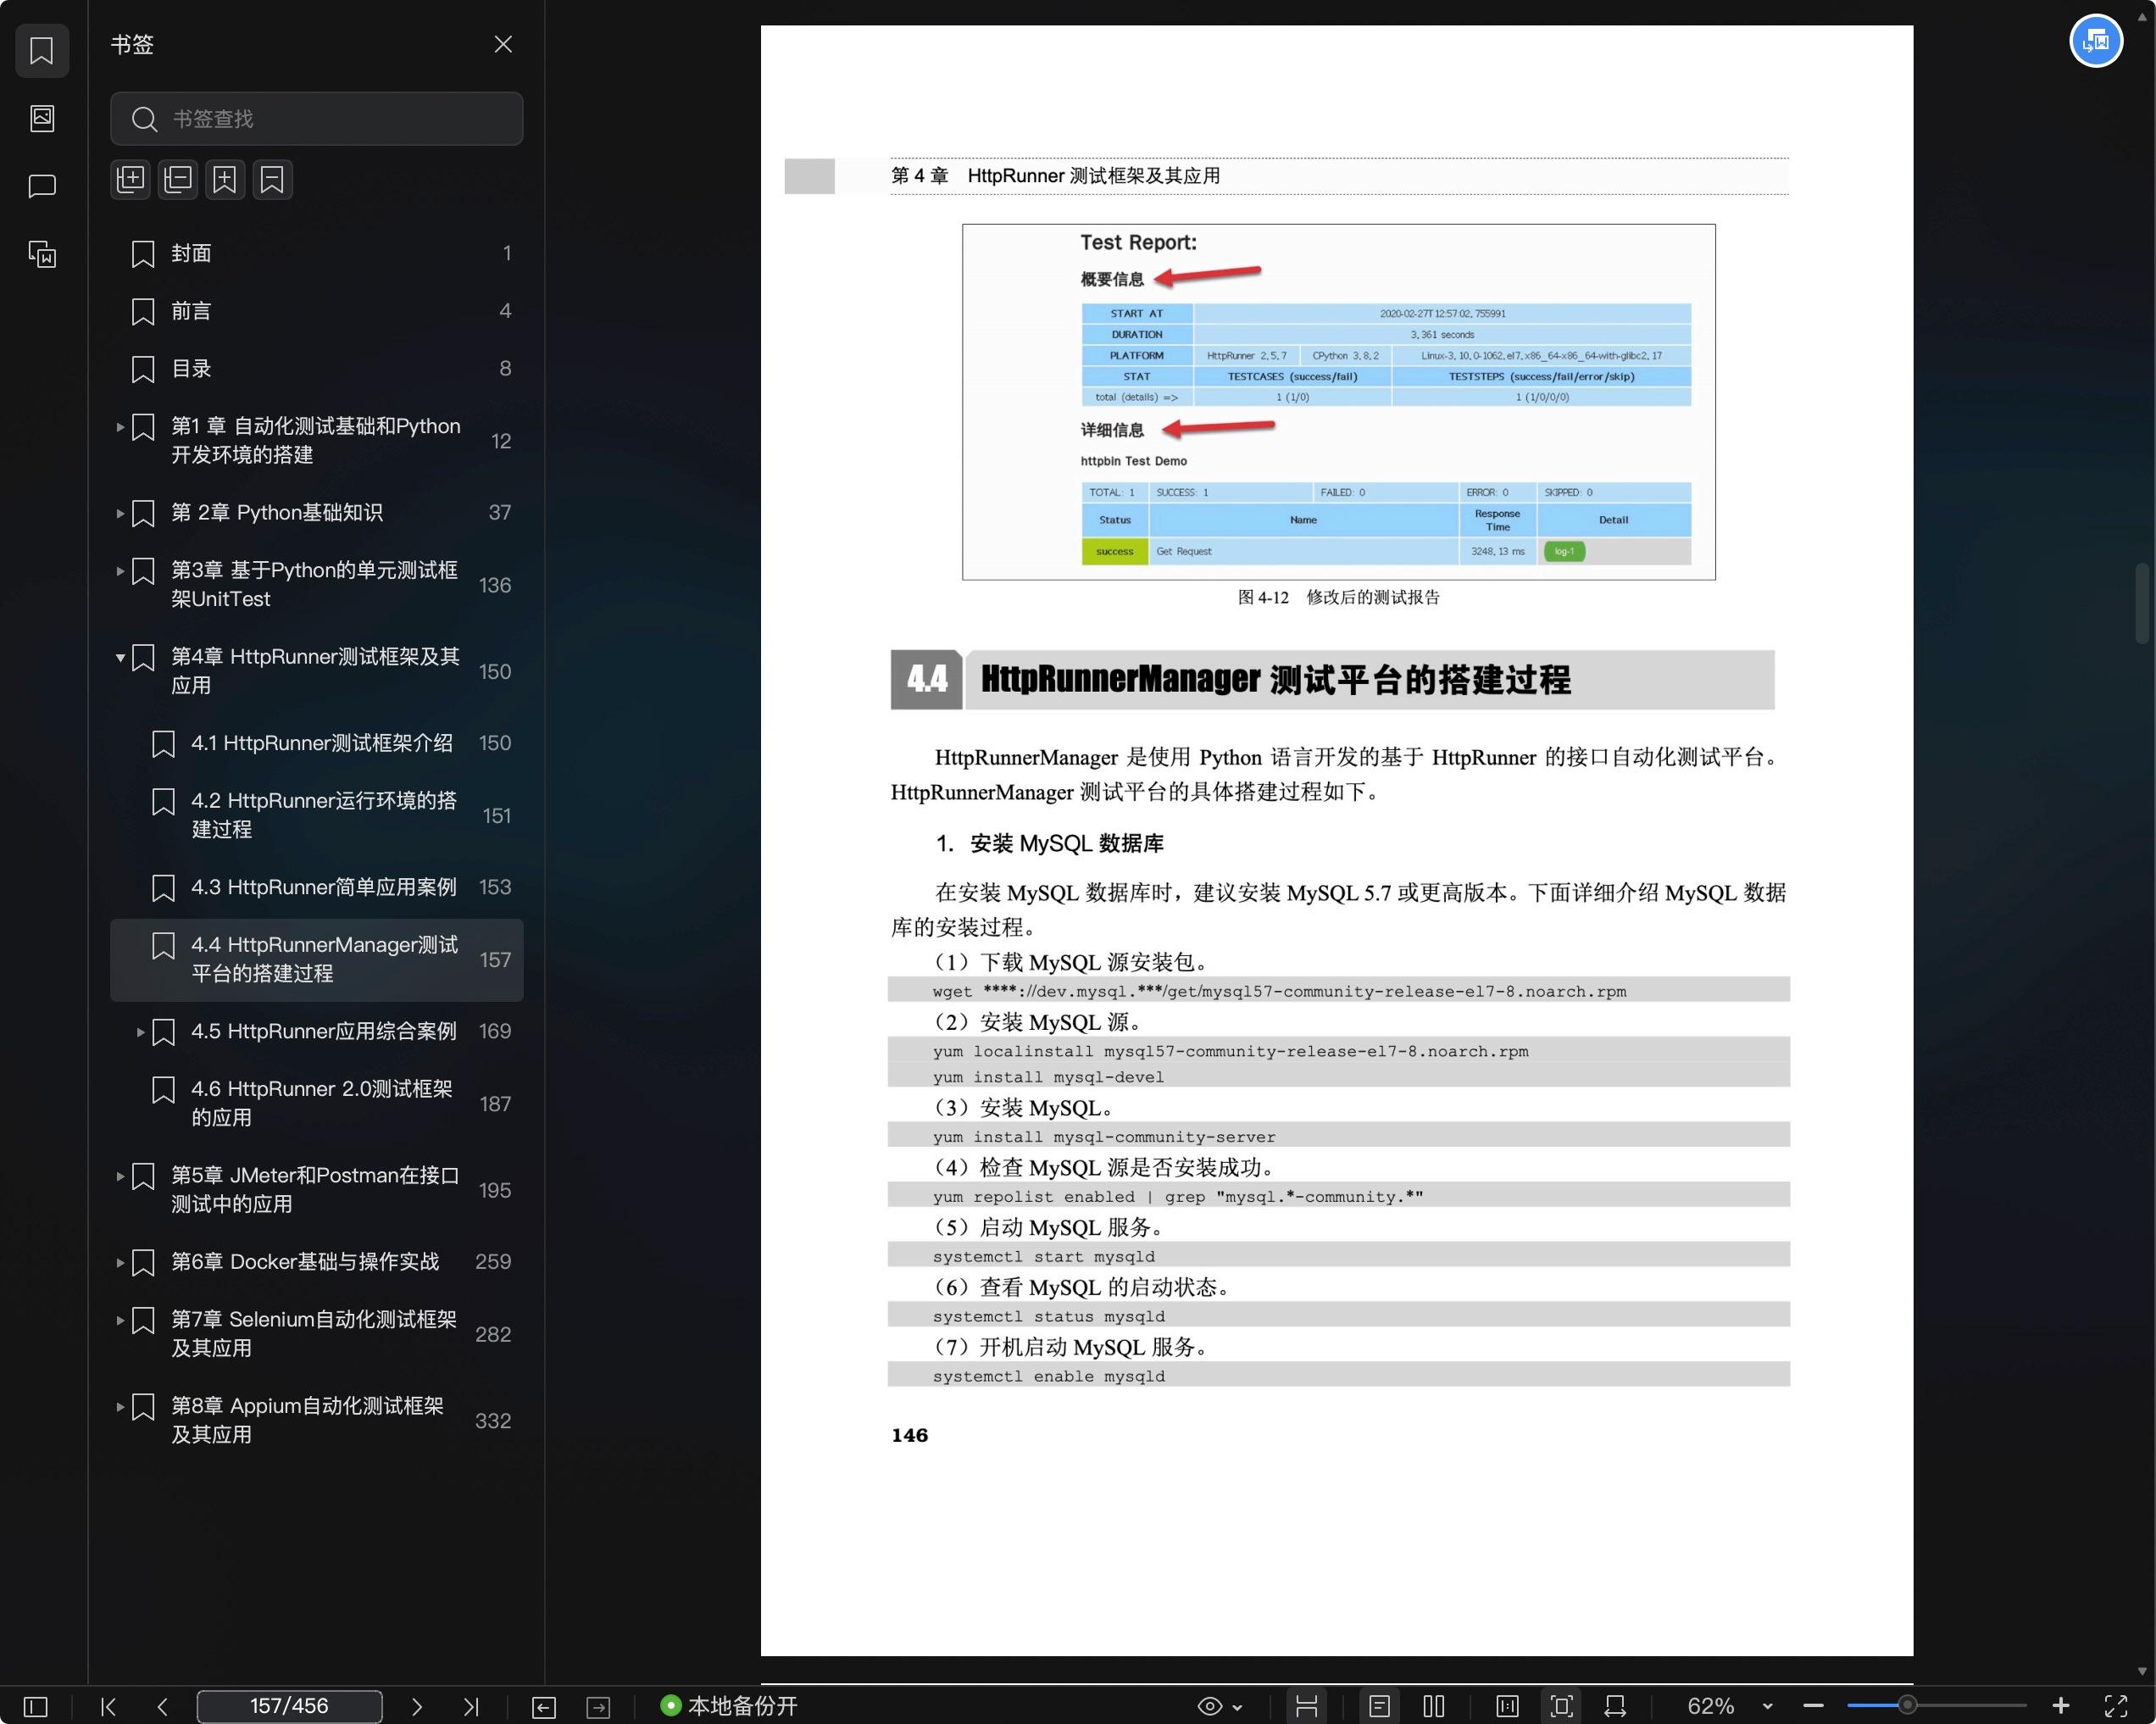Go to 4.2 HttpRunner运行环境 bookmark
Viewport: 2156px width, 1724px height.
317,815
